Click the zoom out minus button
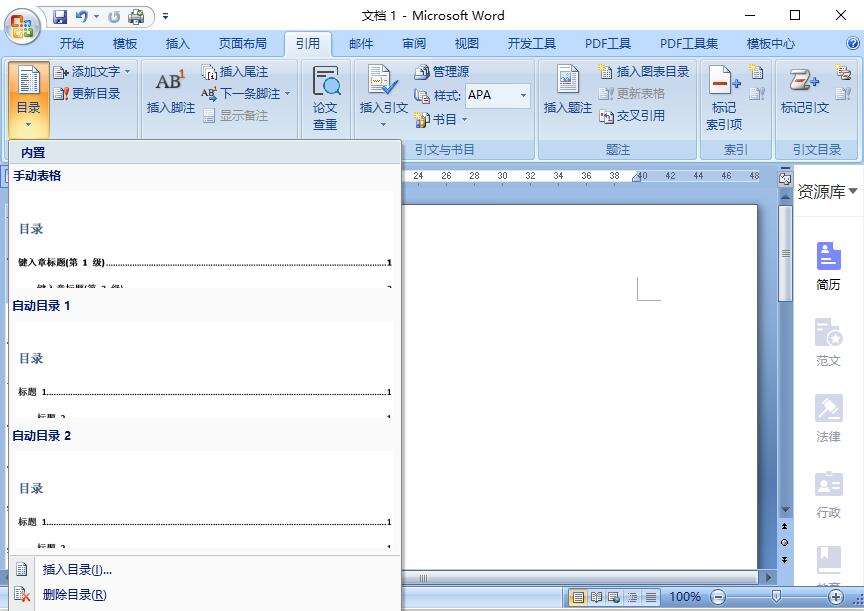 (718, 597)
